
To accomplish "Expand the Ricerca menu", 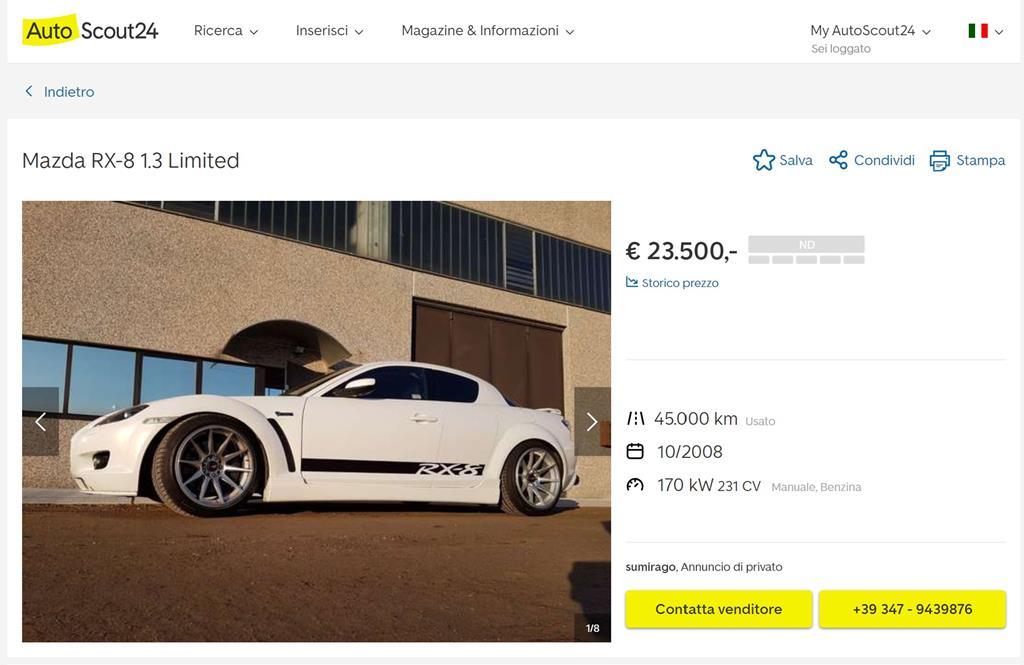I will click(x=226, y=31).
